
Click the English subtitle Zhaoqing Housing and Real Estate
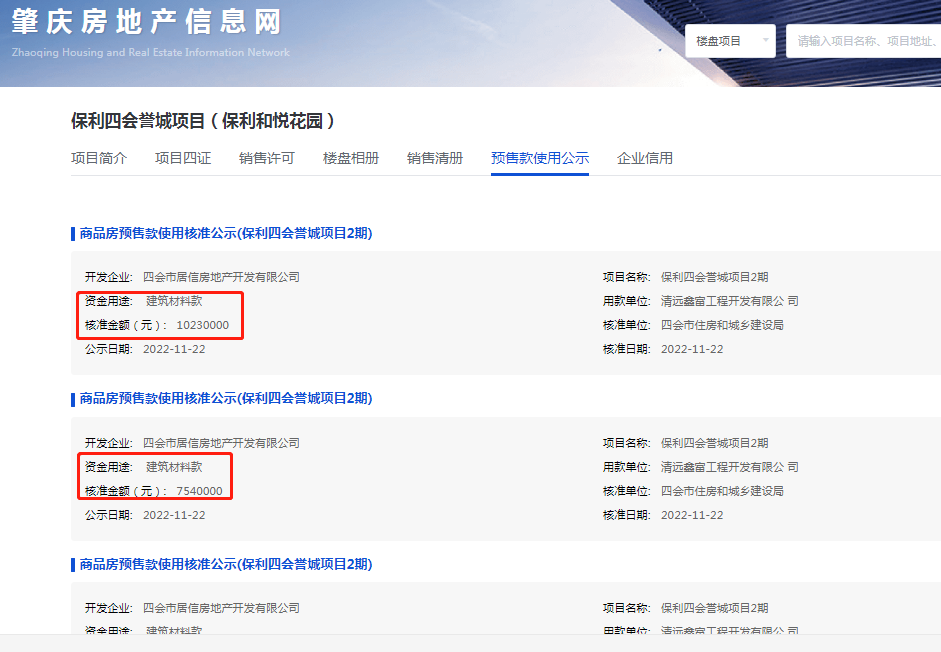click(x=151, y=52)
